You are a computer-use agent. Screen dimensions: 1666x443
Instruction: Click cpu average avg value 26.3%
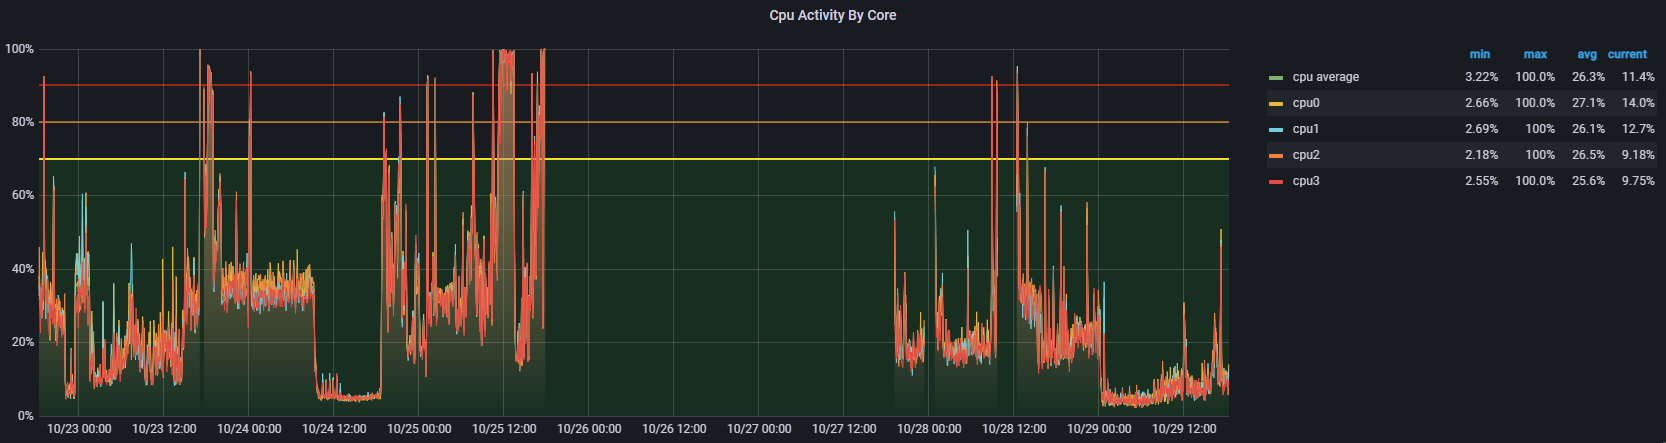tap(1588, 77)
